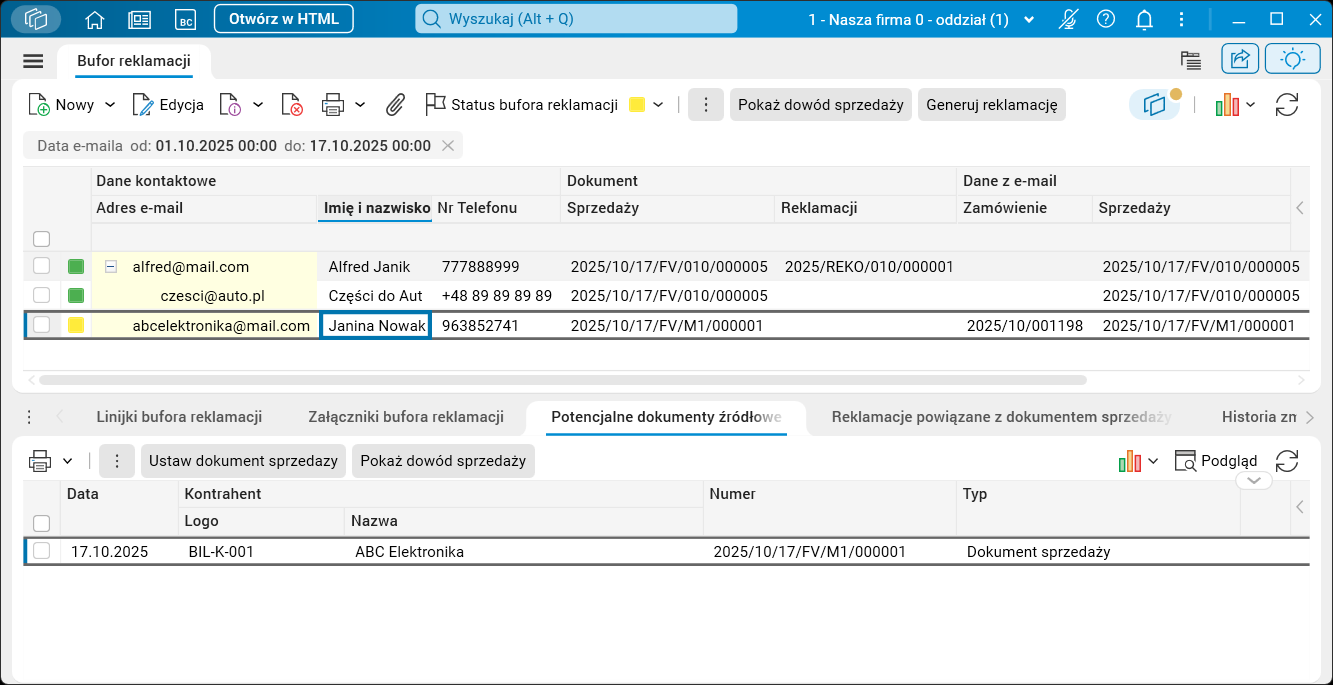
Task: Open the BC module icon
Action: [x=185, y=19]
